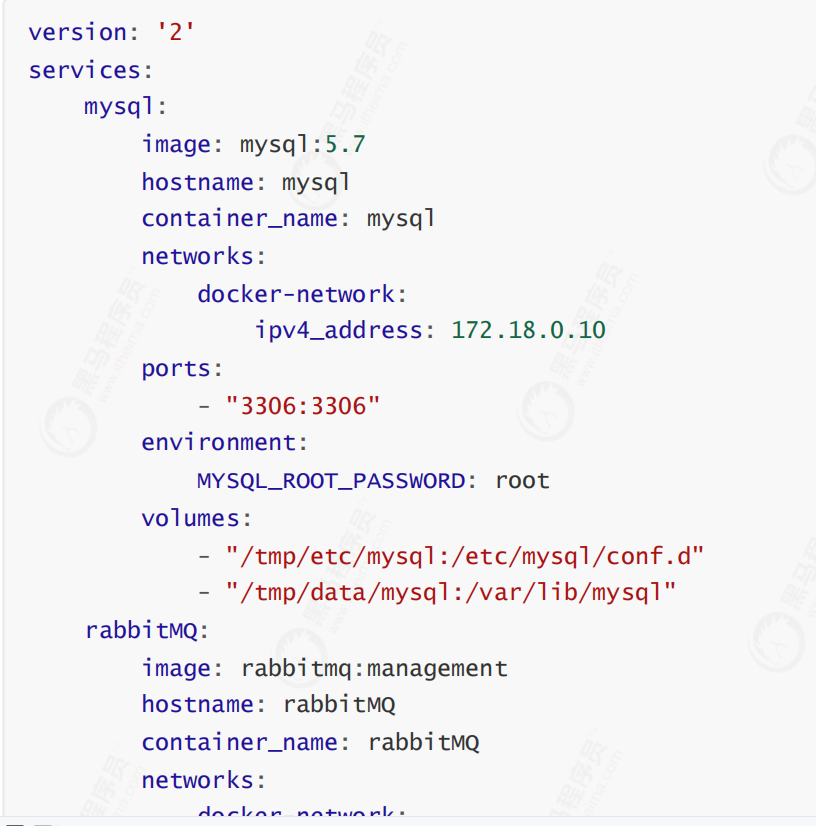
Task: Click the container_name key under mysql
Action: pyautogui.click(x=240, y=219)
